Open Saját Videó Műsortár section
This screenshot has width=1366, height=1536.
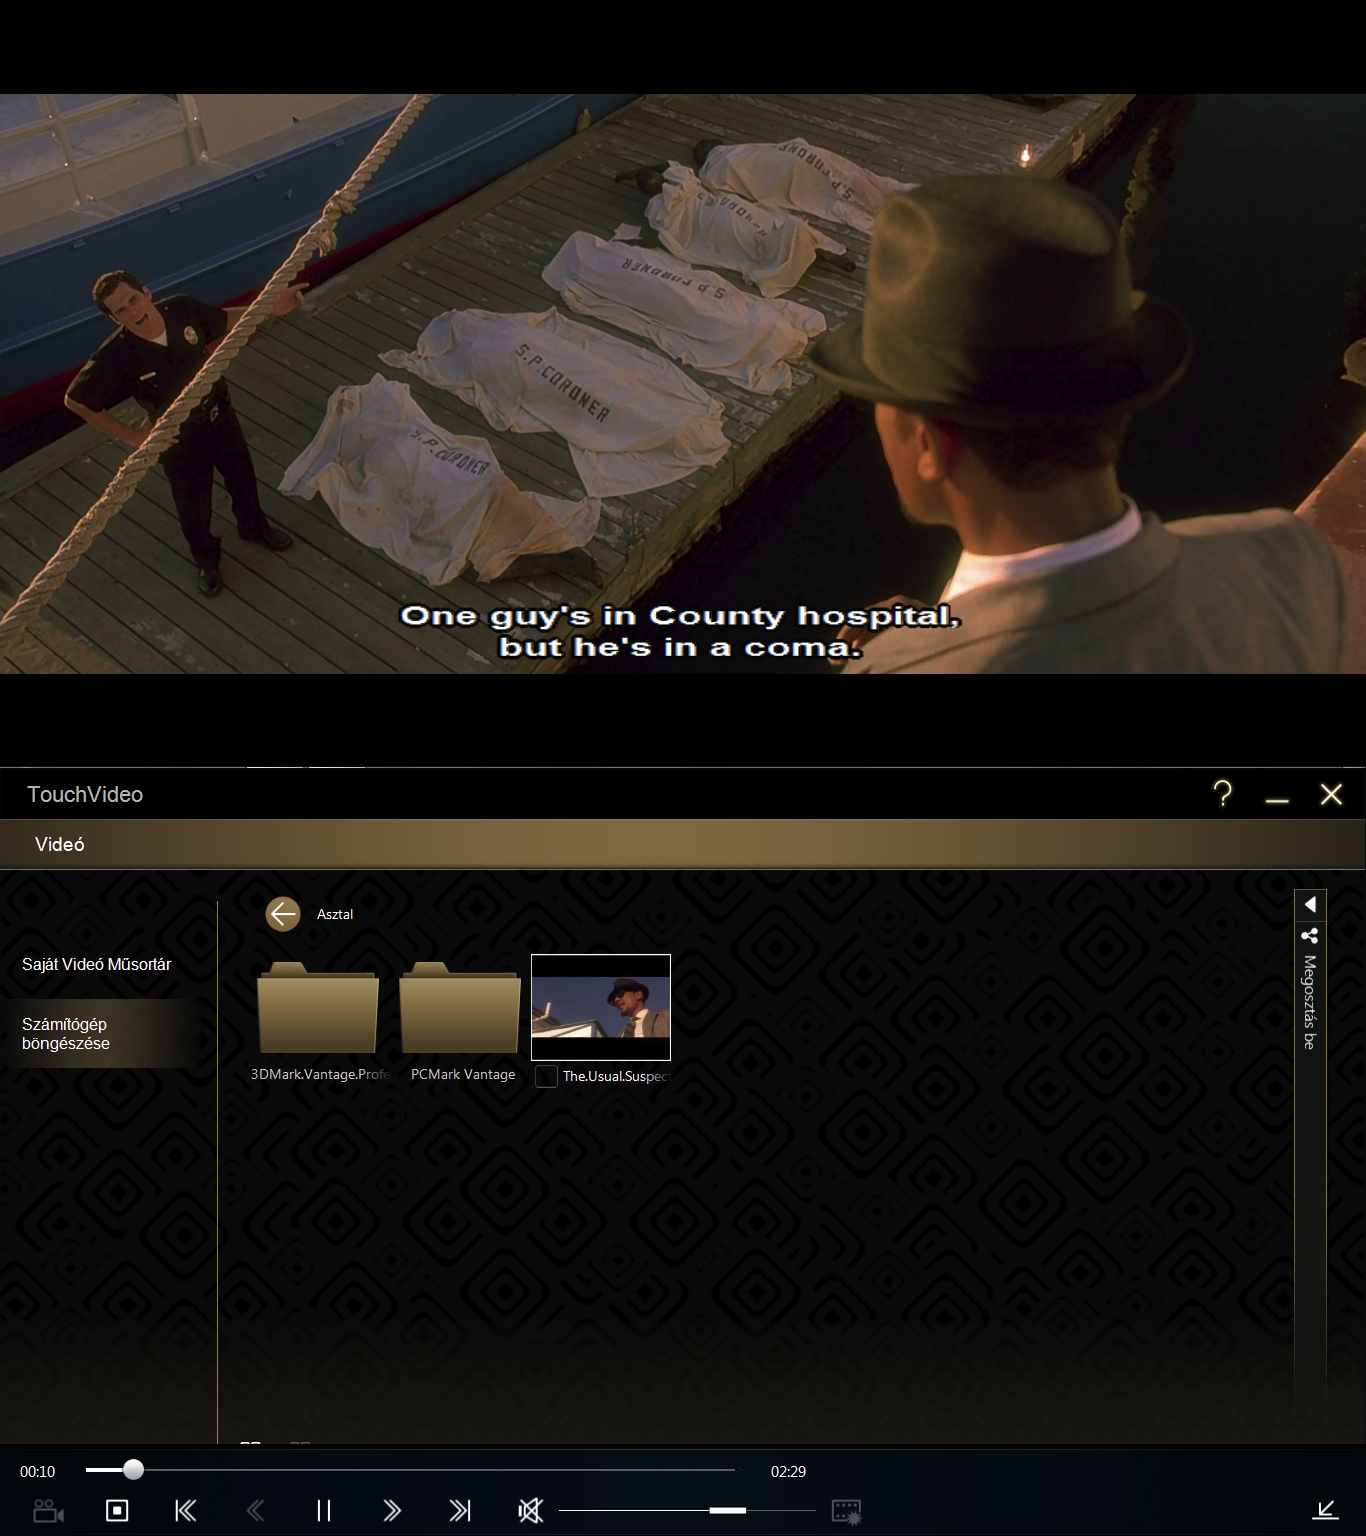(97, 964)
